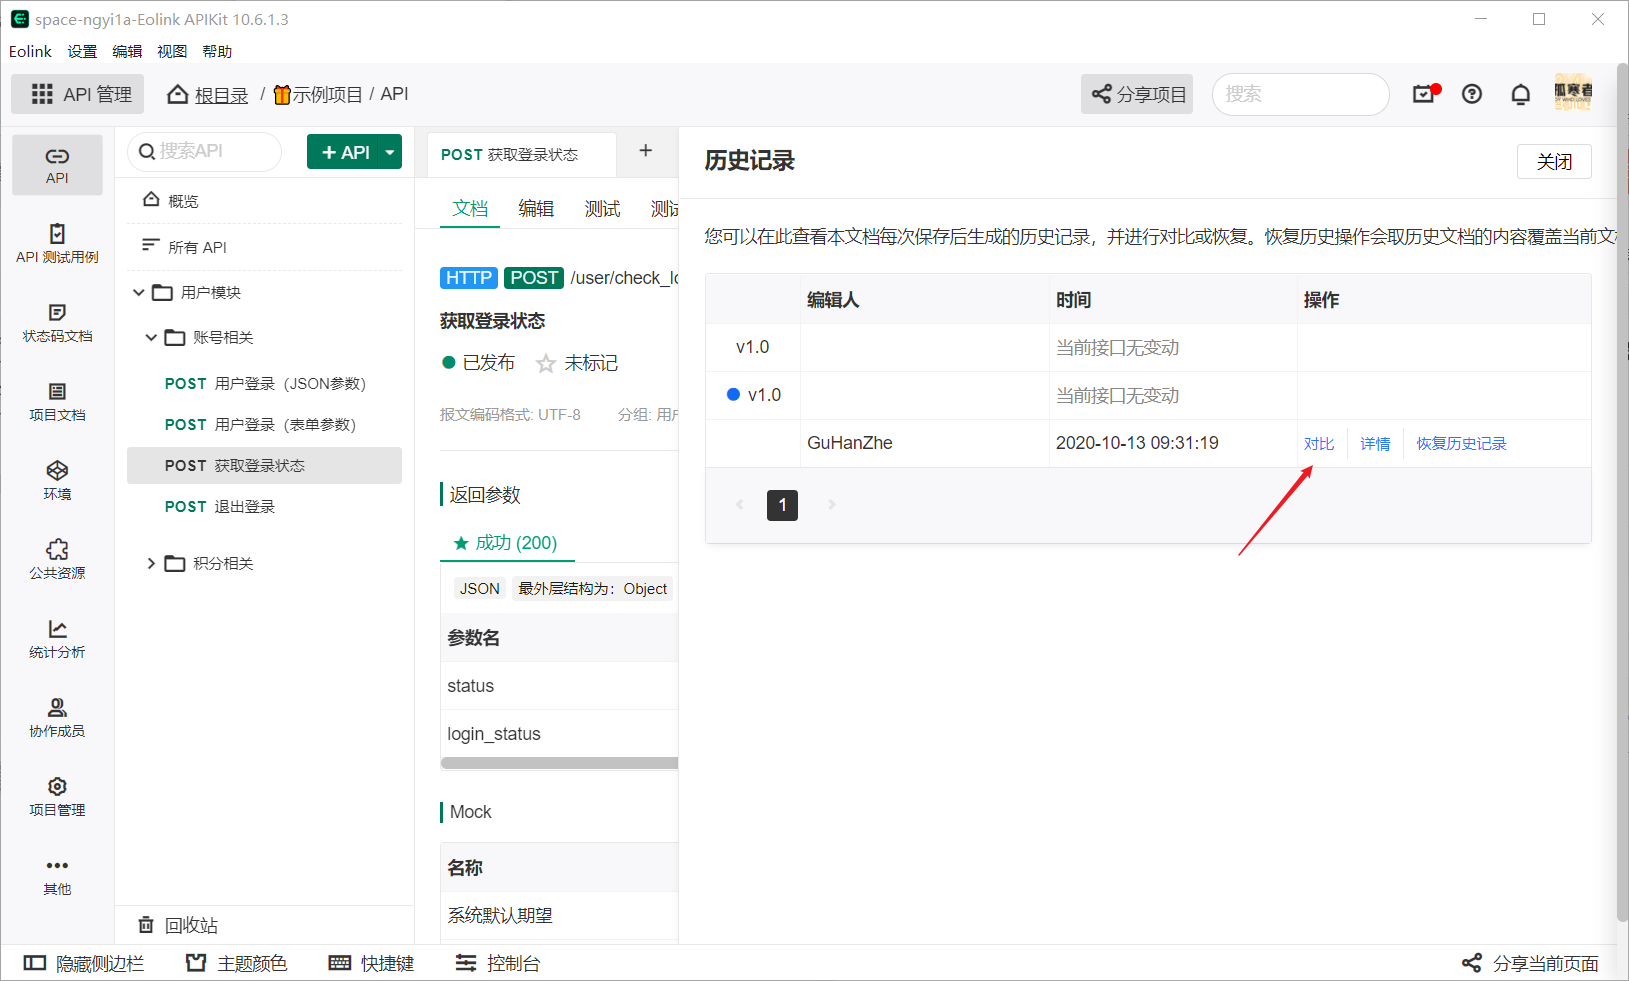The width and height of the screenshot is (1629, 981).
Task: Collapse the 用户模块 folder
Action: [139, 292]
